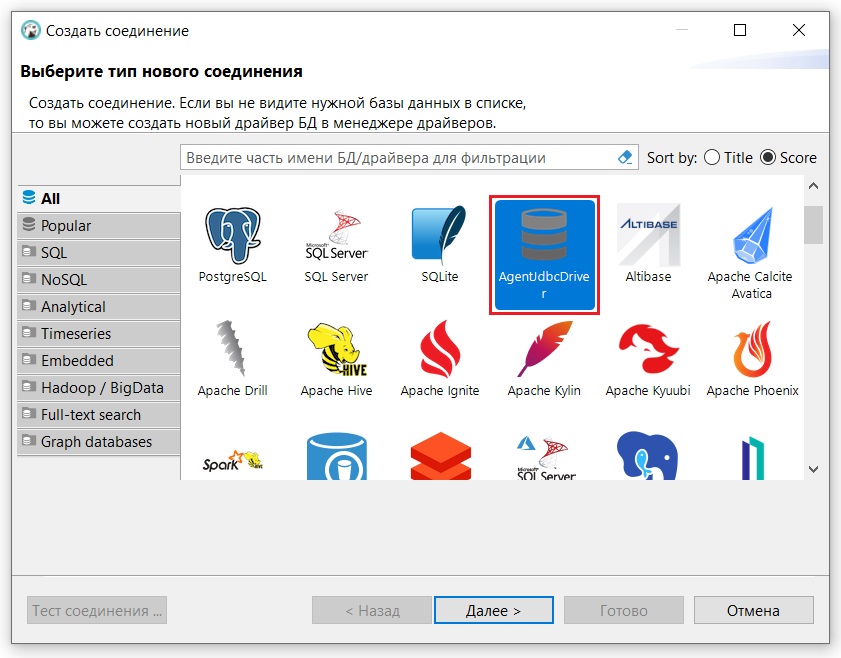Maximize the Создать соединение dialog
Screen dimensions: 841x658
click(740, 30)
